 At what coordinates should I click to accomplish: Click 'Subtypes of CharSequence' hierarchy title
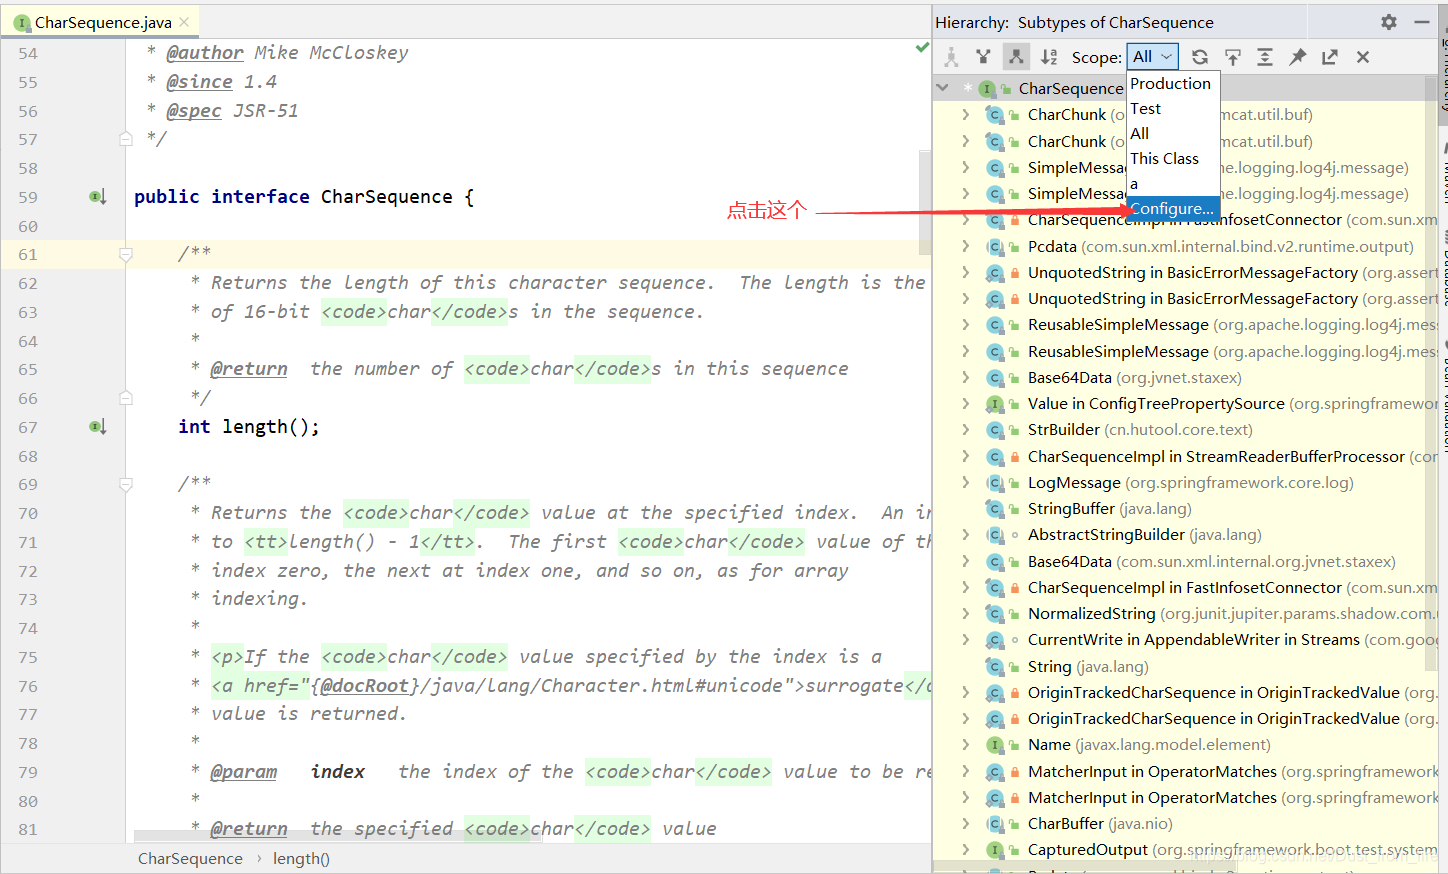(x=1115, y=22)
